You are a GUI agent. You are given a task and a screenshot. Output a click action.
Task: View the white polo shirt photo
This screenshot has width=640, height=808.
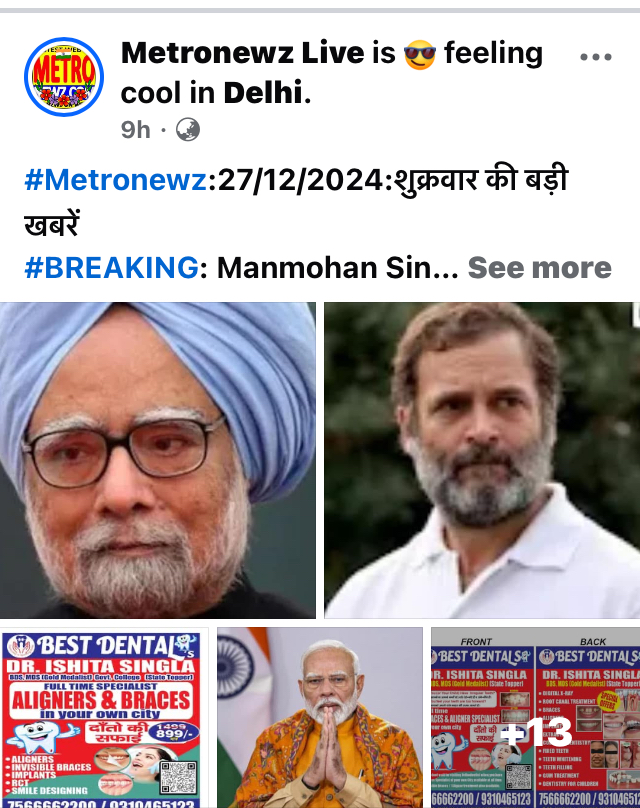(x=482, y=460)
